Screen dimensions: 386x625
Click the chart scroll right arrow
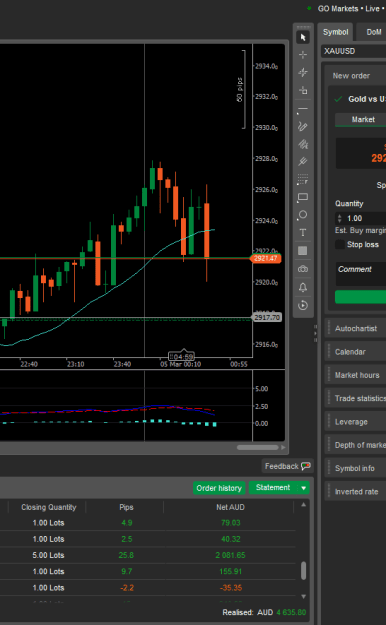coord(284,447)
